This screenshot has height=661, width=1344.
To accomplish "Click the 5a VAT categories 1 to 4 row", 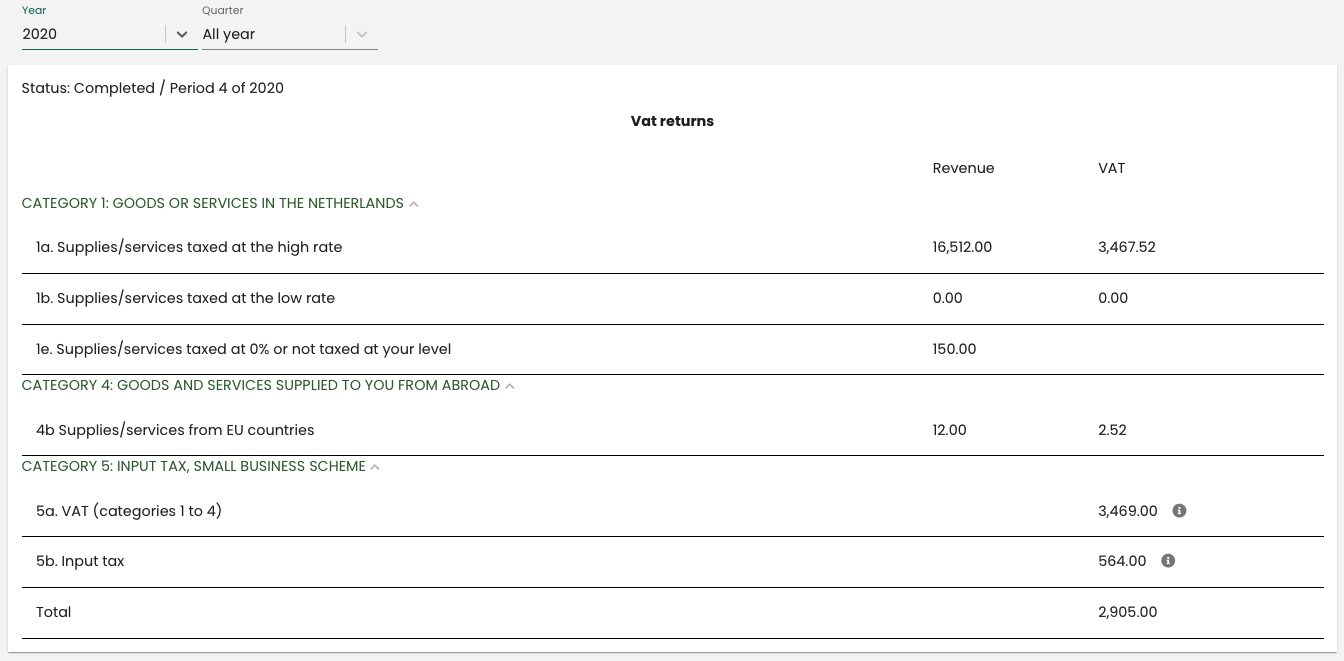I will click(129, 511).
